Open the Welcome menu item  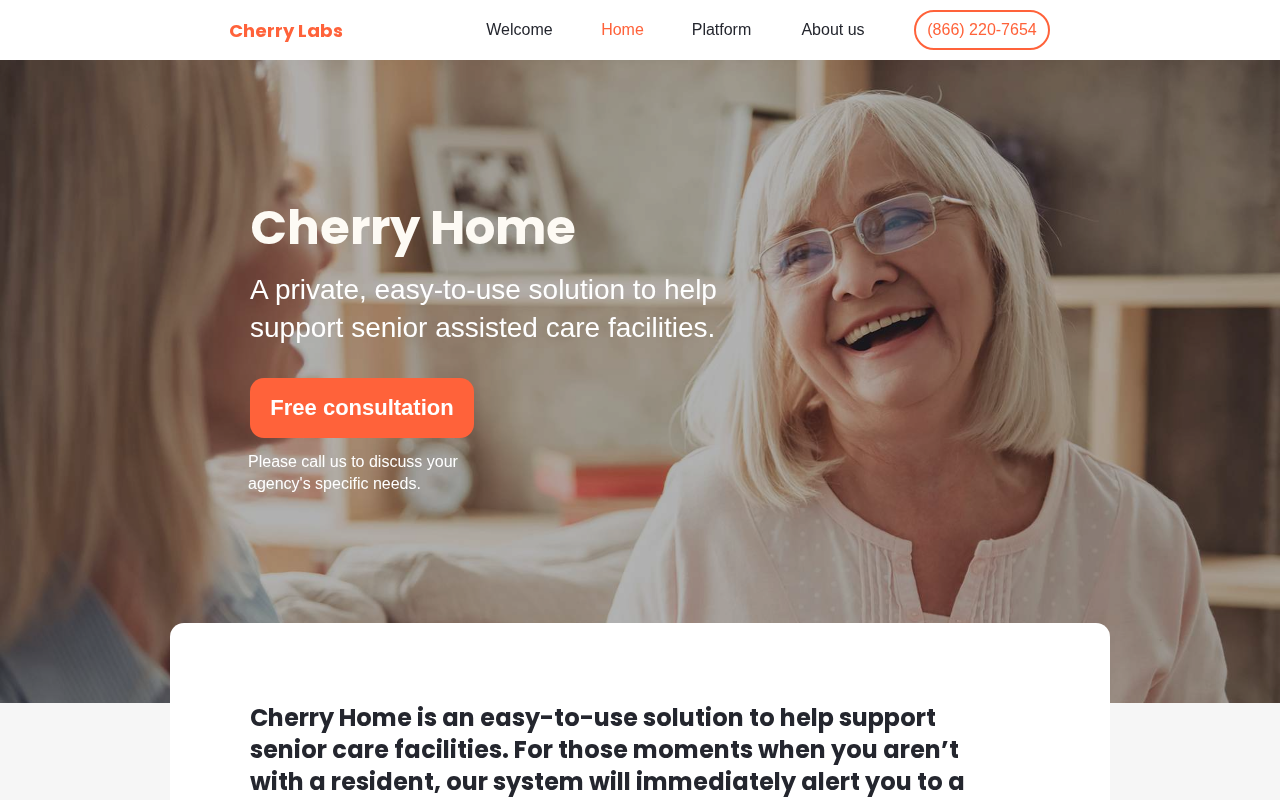[x=519, y=30]
